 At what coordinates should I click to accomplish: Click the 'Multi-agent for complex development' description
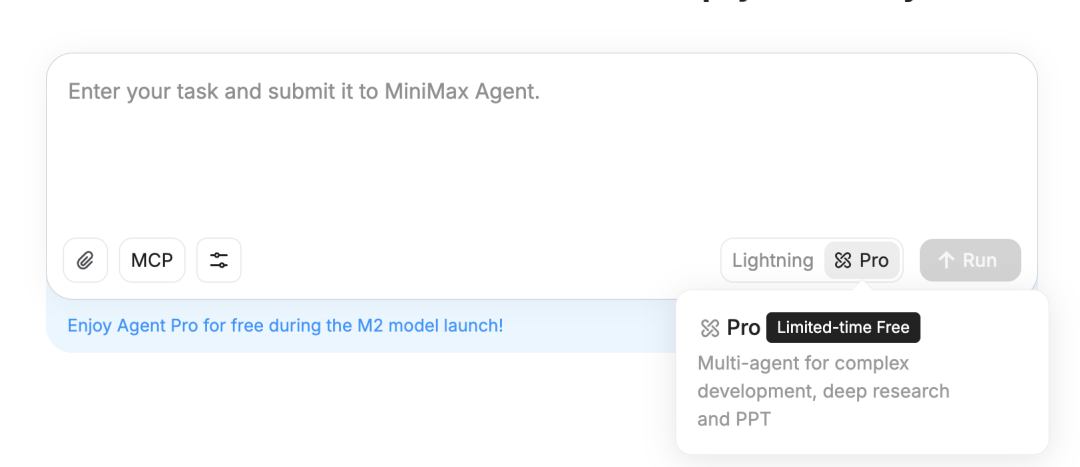tap(803, 363)
